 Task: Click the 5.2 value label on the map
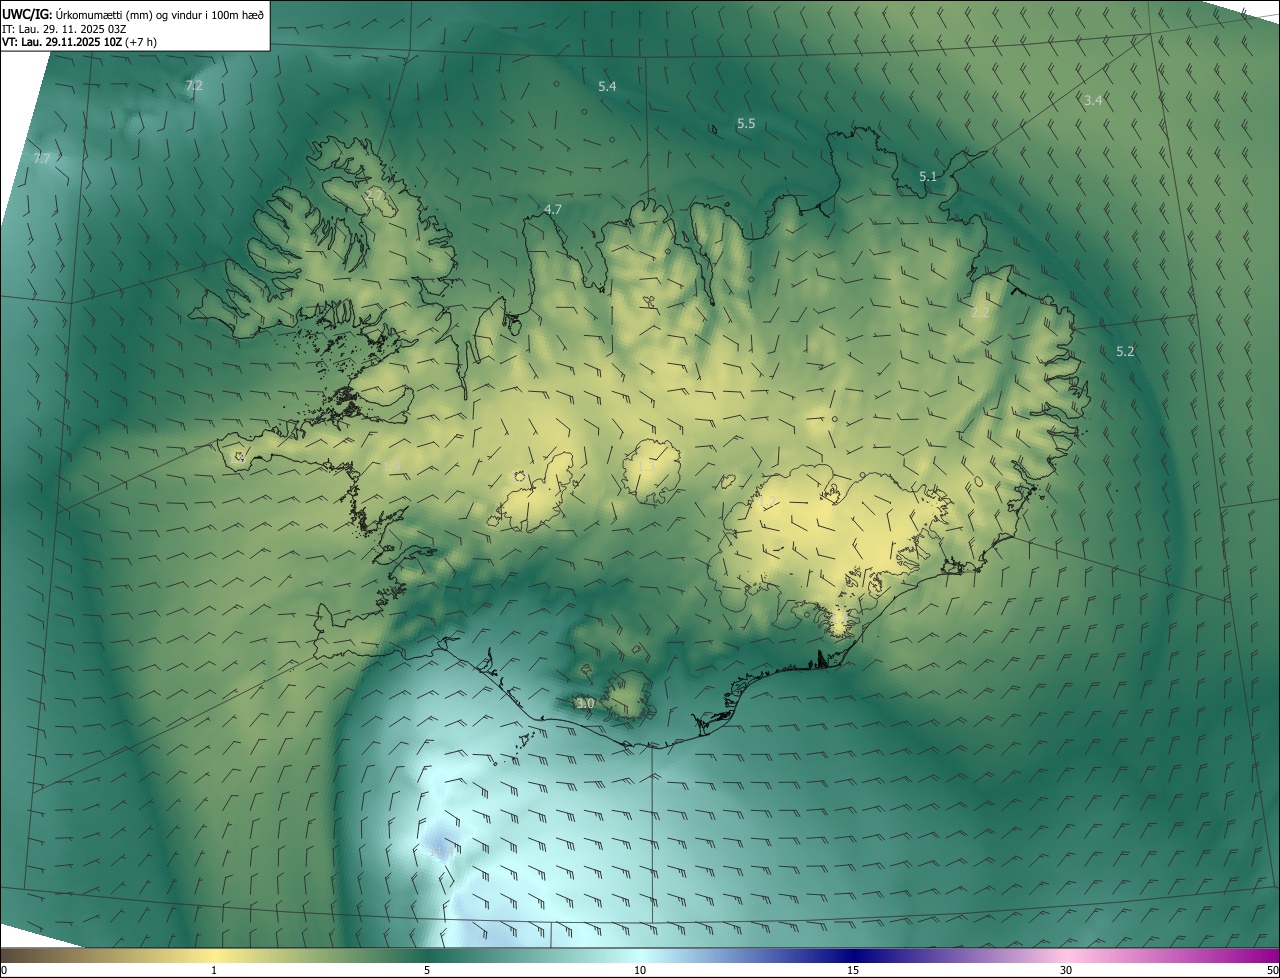[1125, 351]
